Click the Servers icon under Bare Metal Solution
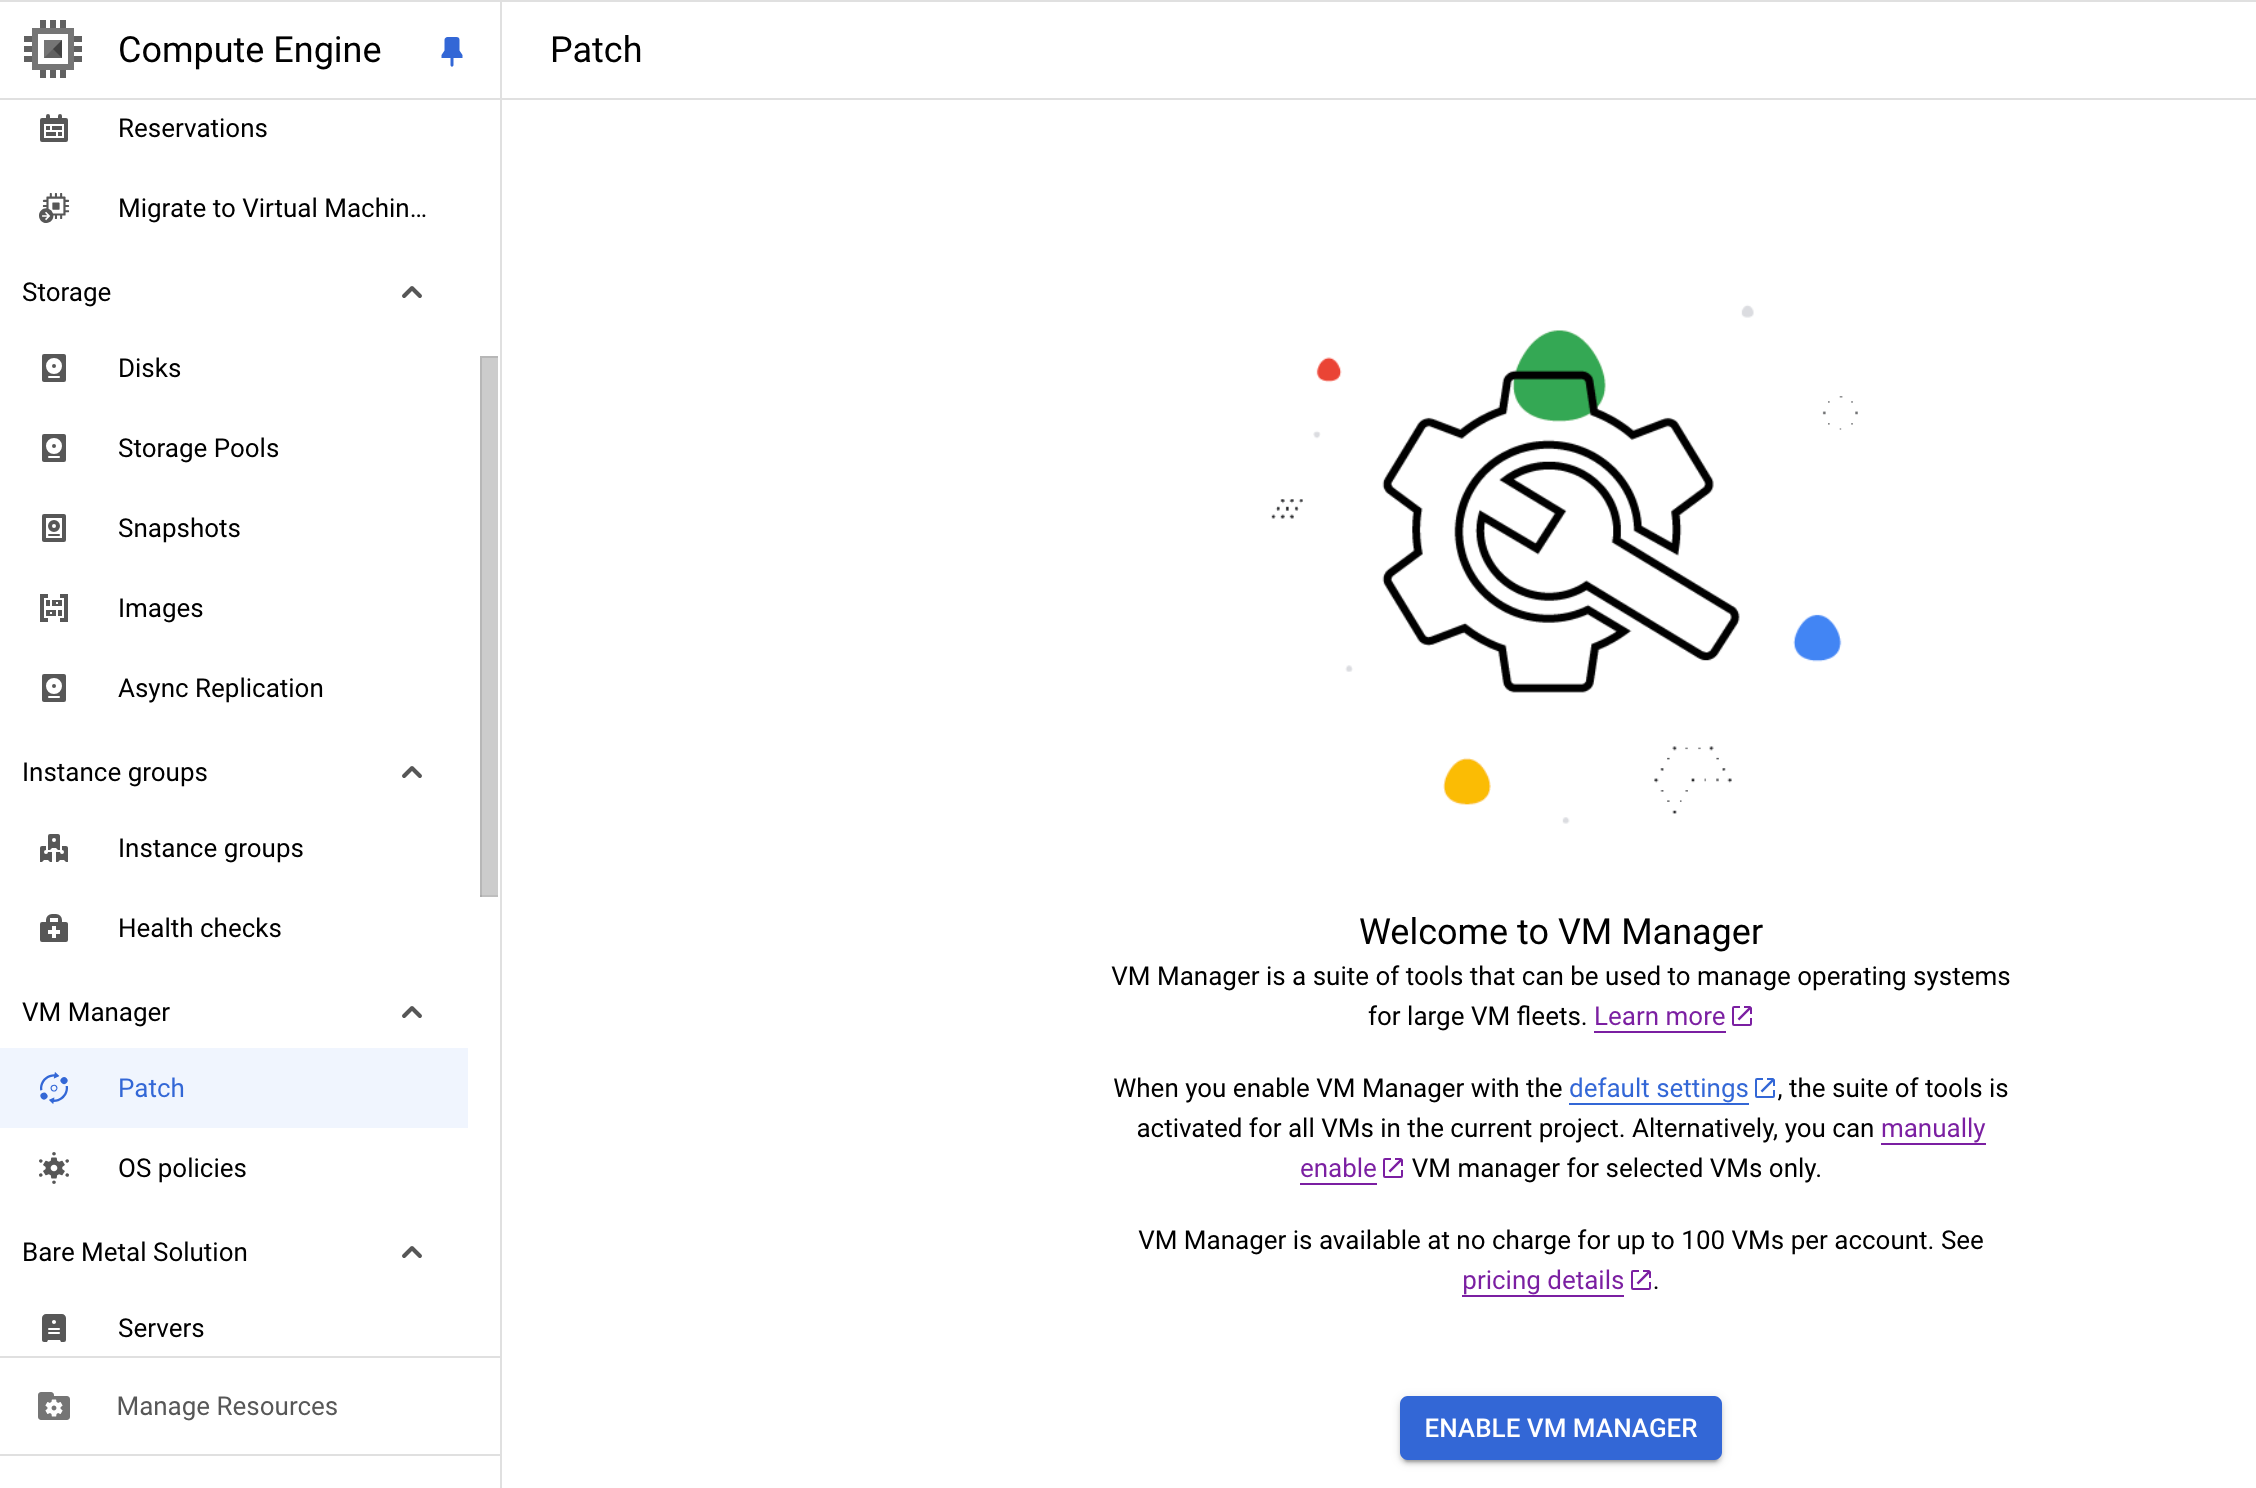Viewport: 2256px width, 1488px height. point(55,1327)
